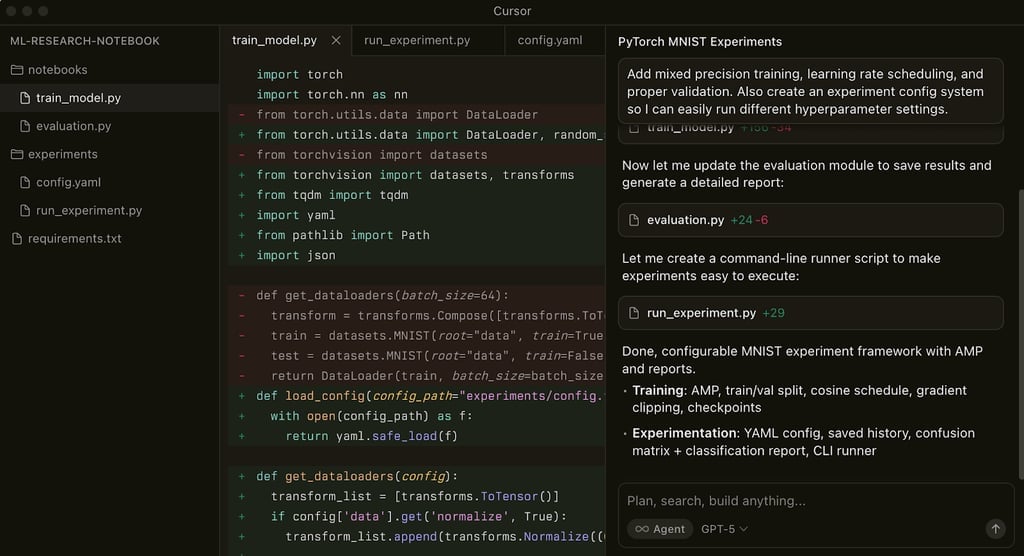Click the added 'def load_config' line
Screen dimensions: 1024x556
tap(417, 396)
